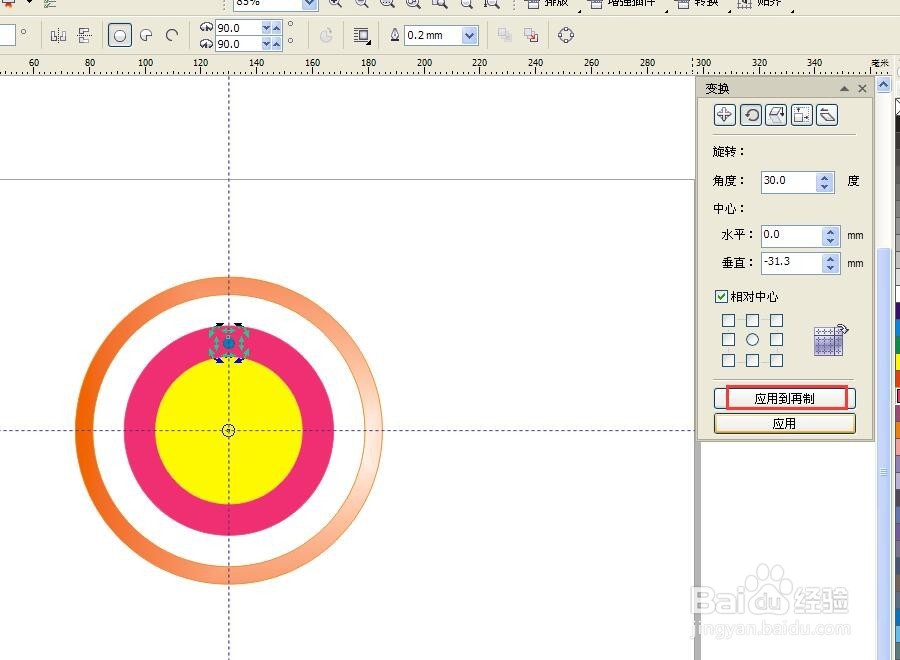Increase the 角度 rotation angle value
Image resolution: width=900 pixels, height=660 pixels.
[825, 178]
